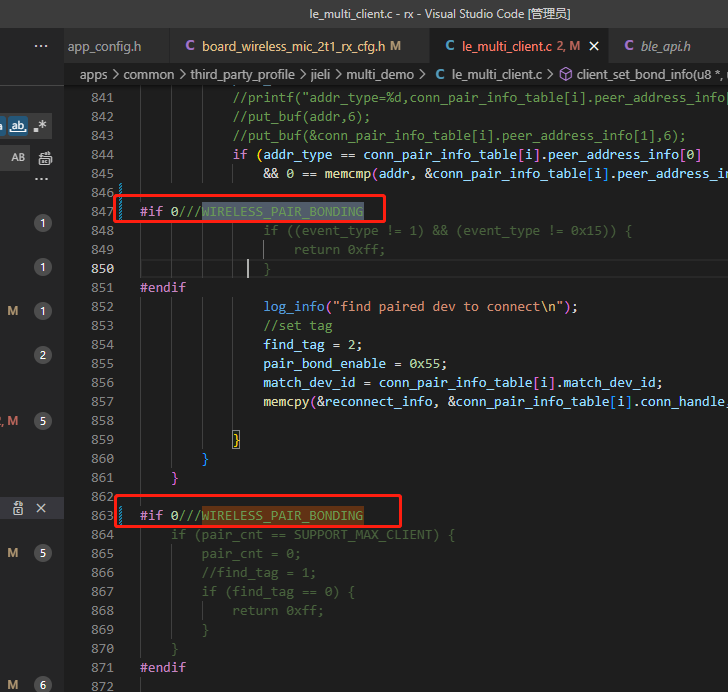Click //printf addr_type comment on line 841
728x692 pixels.
click(x=480, y=98)
